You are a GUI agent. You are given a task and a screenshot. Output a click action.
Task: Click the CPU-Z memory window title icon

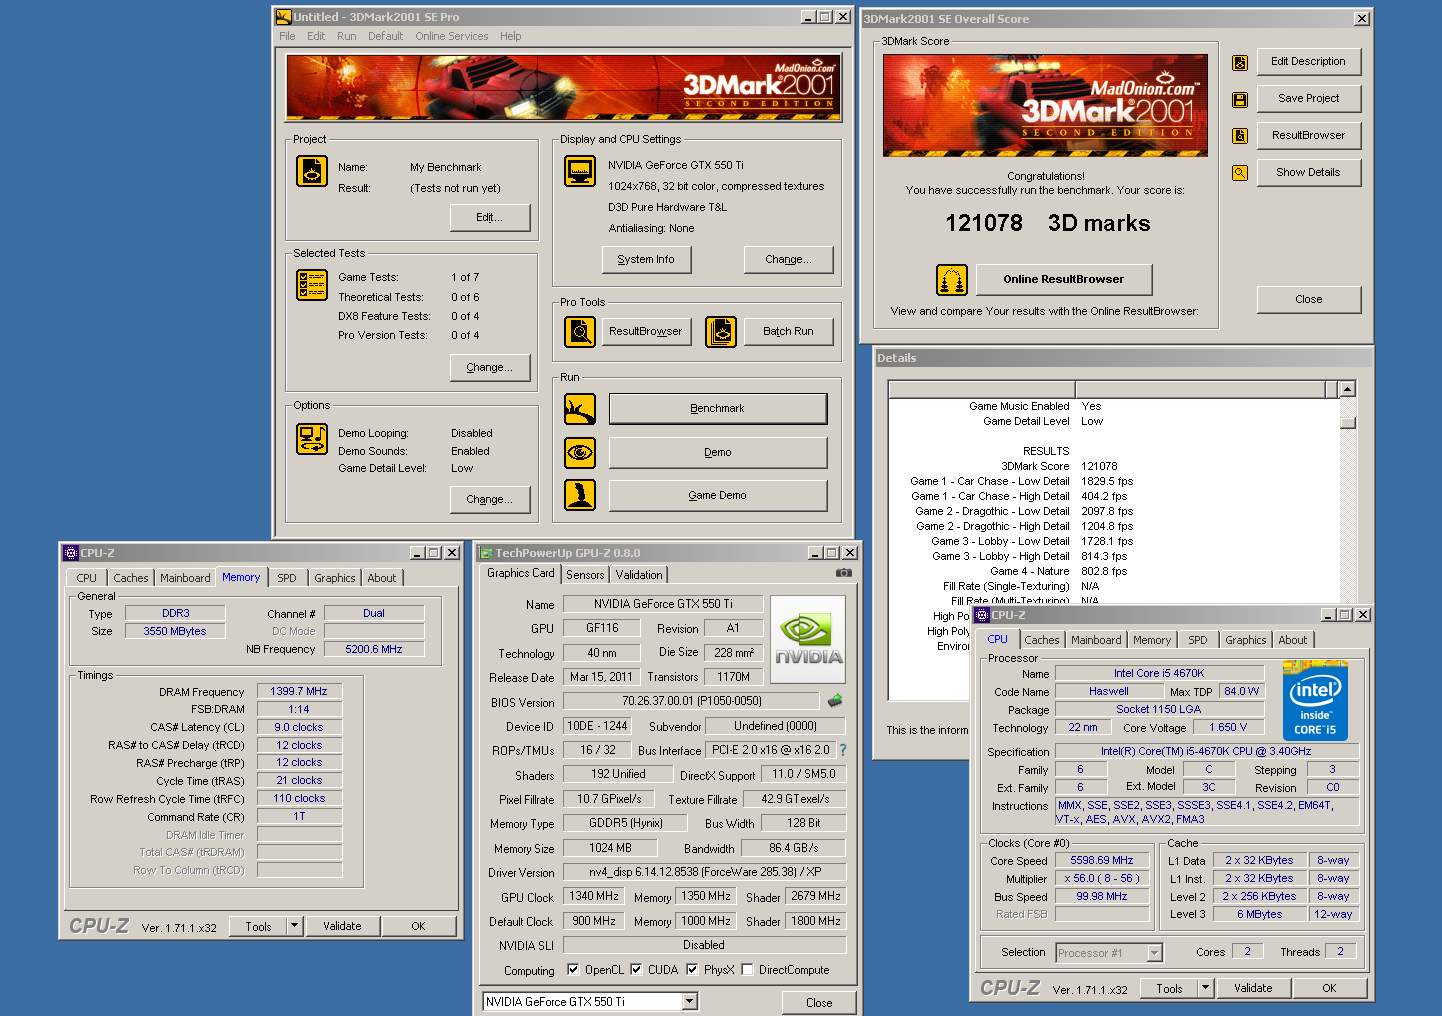coord(70,553)
